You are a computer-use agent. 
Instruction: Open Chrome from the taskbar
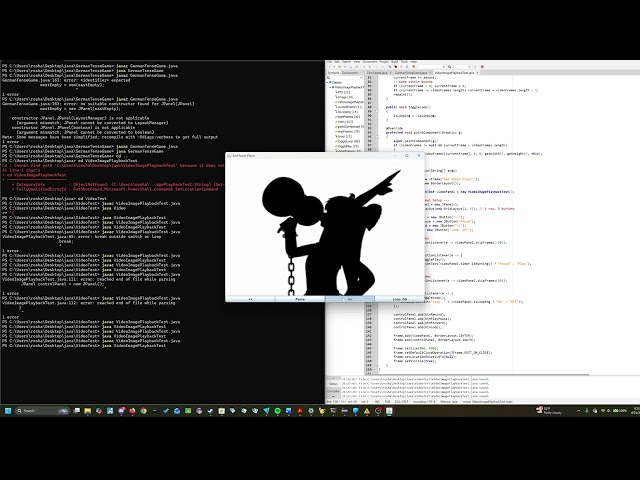click(143, 411)
